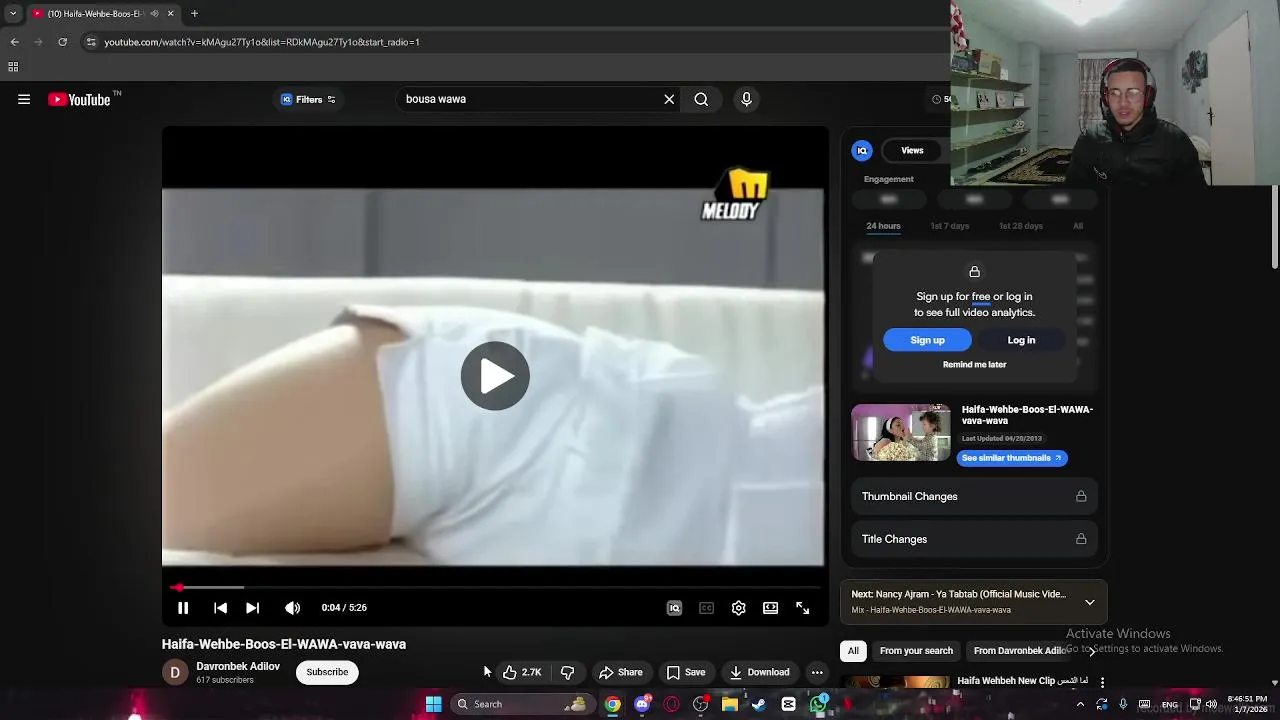Log in to vidIQ
Screen dimensions: 1280x720
coord(1021,340)
